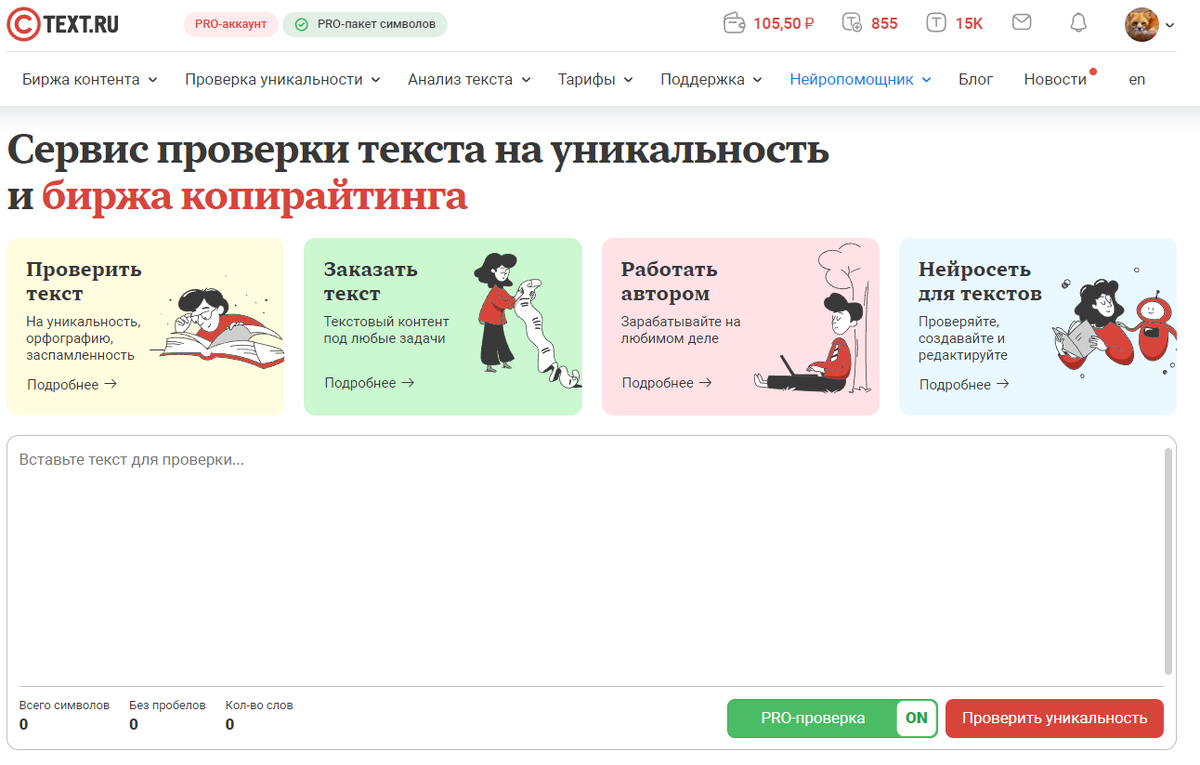1200x765 pixels.
Task: Click the text input area Вставьте текст для проверки
Action: (x=585, y=560)
